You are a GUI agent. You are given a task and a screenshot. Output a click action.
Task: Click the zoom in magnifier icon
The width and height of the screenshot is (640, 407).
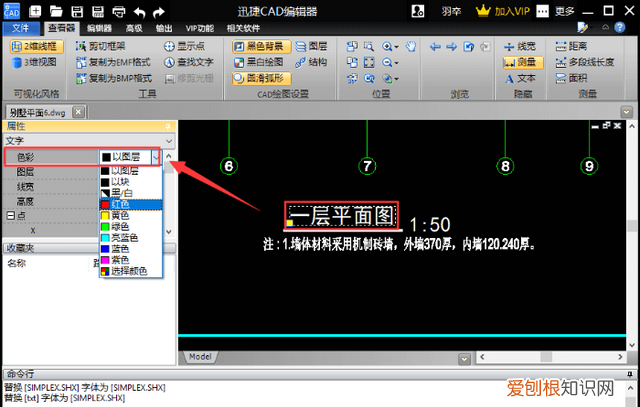[x=387, y=47]
